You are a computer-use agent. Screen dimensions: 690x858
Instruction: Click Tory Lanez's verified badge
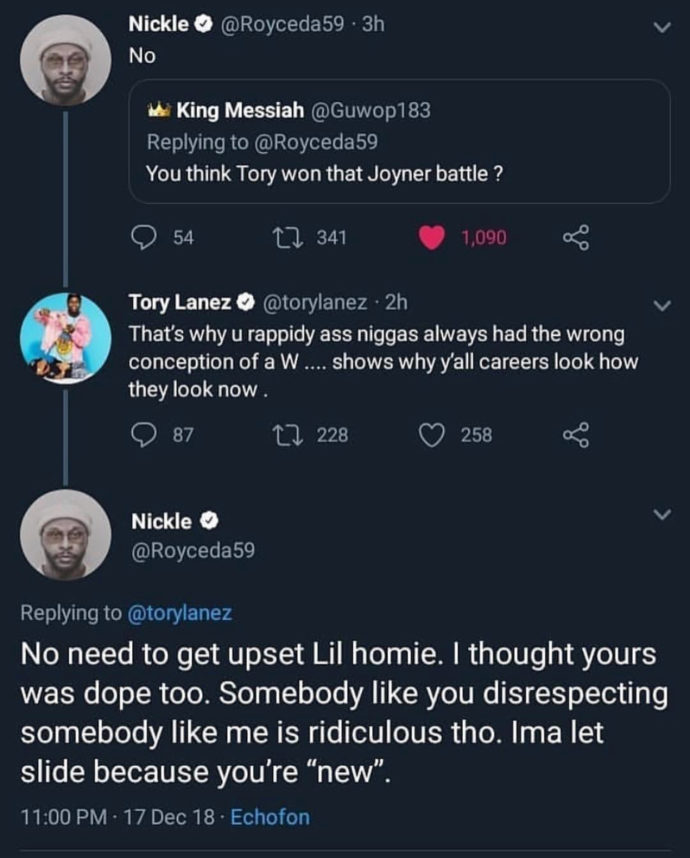(x=245, y=302)
